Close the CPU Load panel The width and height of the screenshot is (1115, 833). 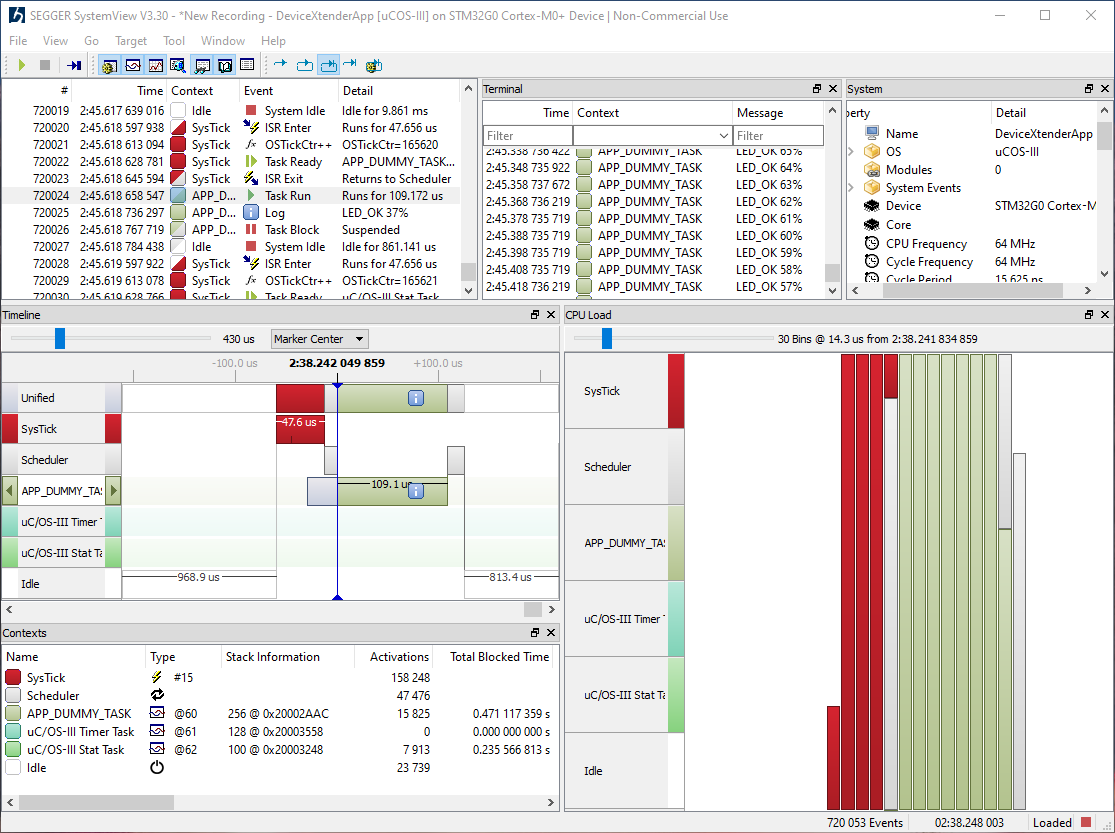pyautogui.click(x=1105, y=314)
